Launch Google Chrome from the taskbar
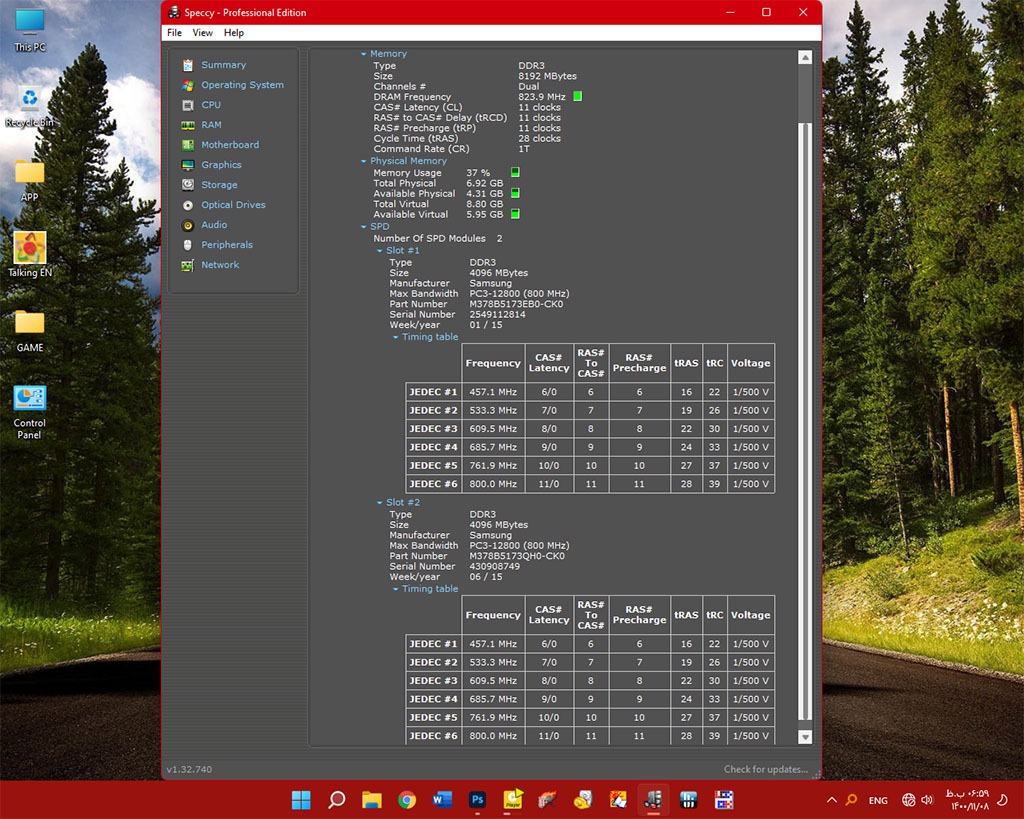Image resolution: width=1024 pixels, height=819 pixels. (x=407, y=799)
